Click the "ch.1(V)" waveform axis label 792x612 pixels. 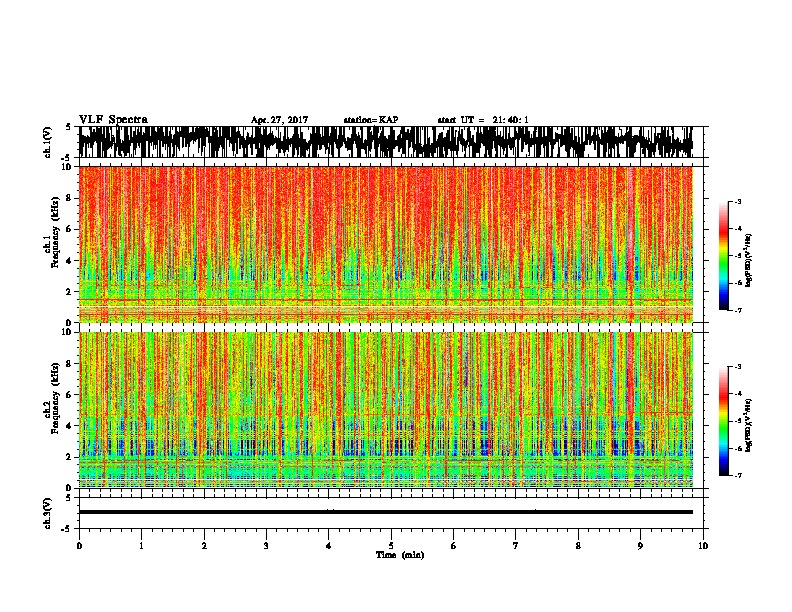point(47,142)
